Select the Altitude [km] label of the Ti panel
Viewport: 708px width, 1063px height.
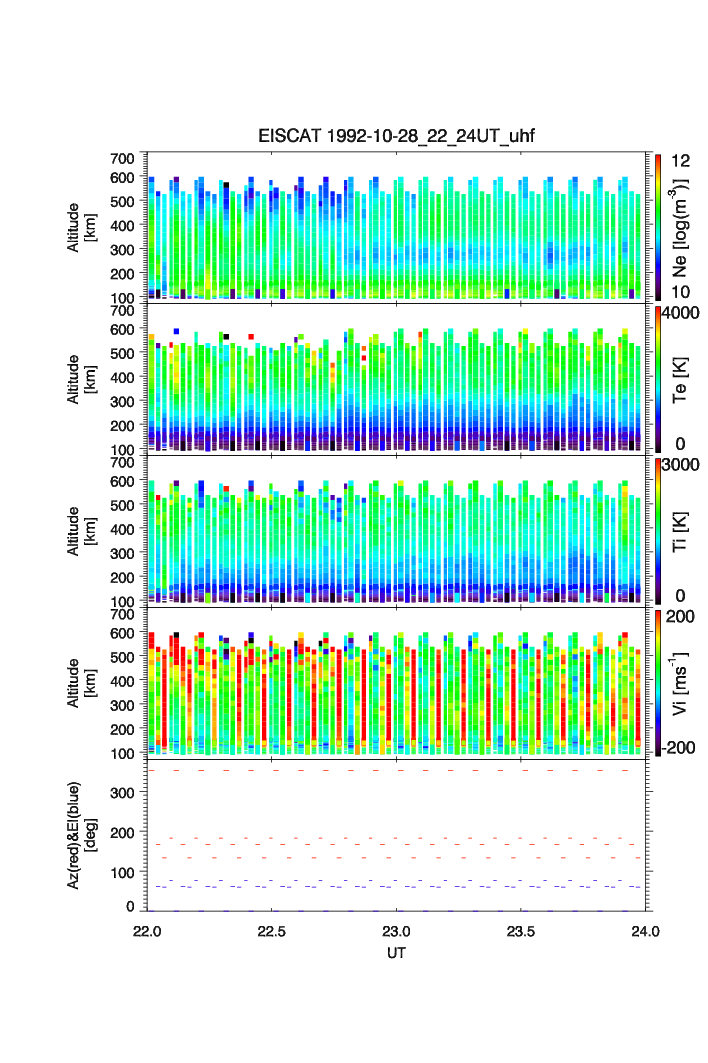click(81, 532)
